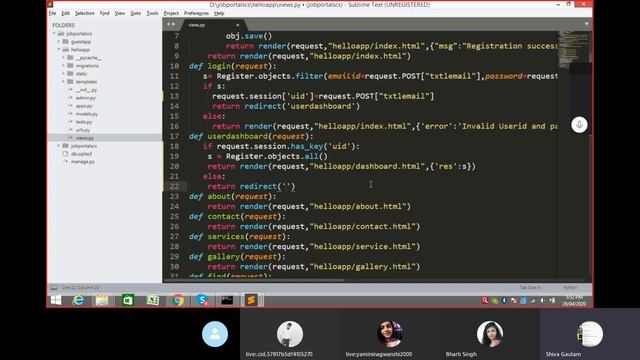Select views.py in sidebar
640x360 pixels.
tap(105, 138)
